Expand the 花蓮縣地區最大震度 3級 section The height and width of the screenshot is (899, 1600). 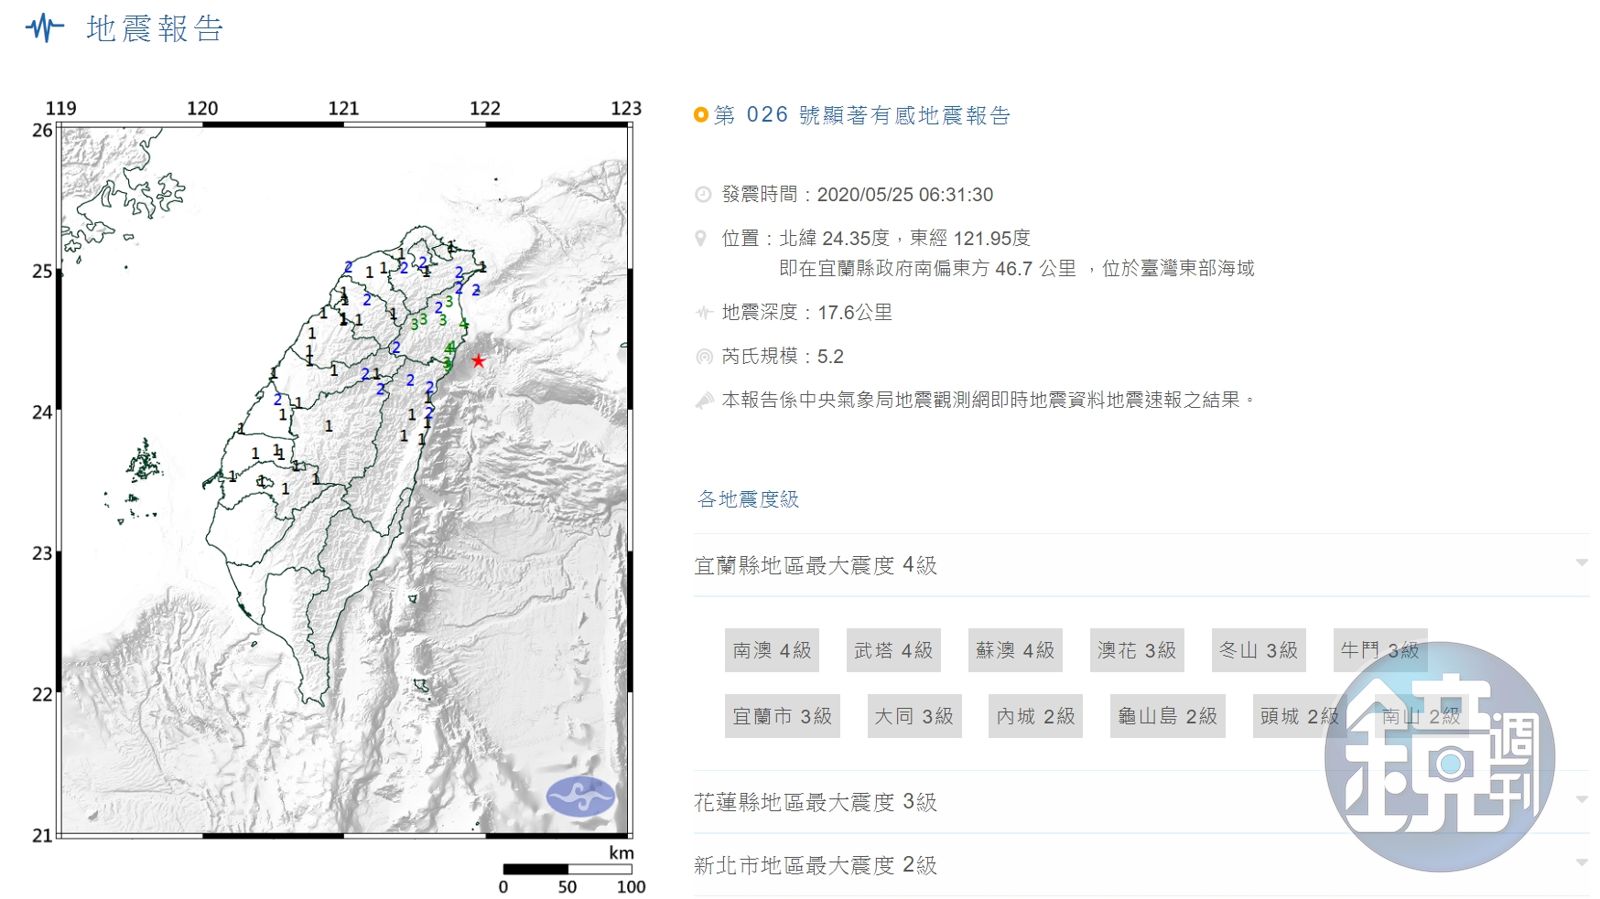tap(1581, 800)
